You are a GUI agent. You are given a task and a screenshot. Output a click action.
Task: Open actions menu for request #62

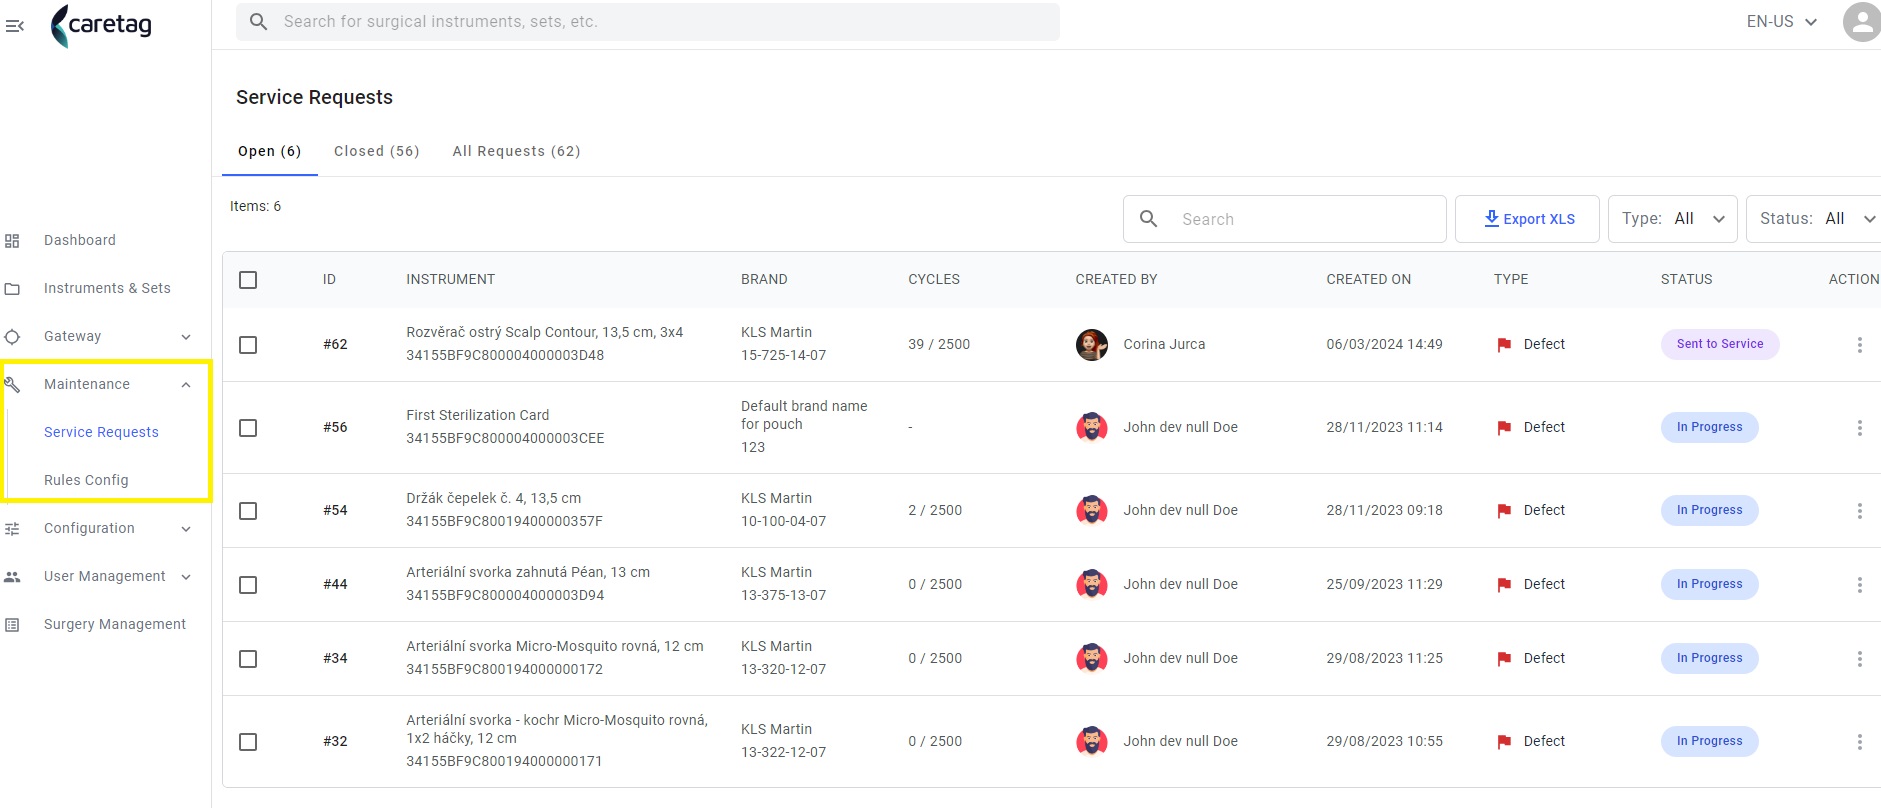pyautogui.click(x=1859, y=345)
